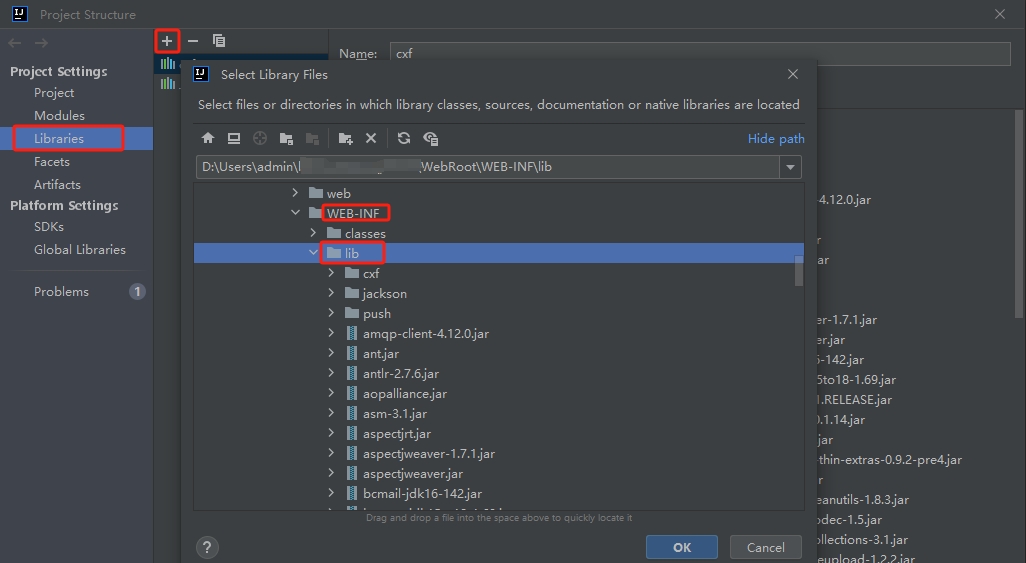Click the New Folder toolbar icon
Image resolution: width=1026 pixels, height=563 pixels.
coord(345,138)
